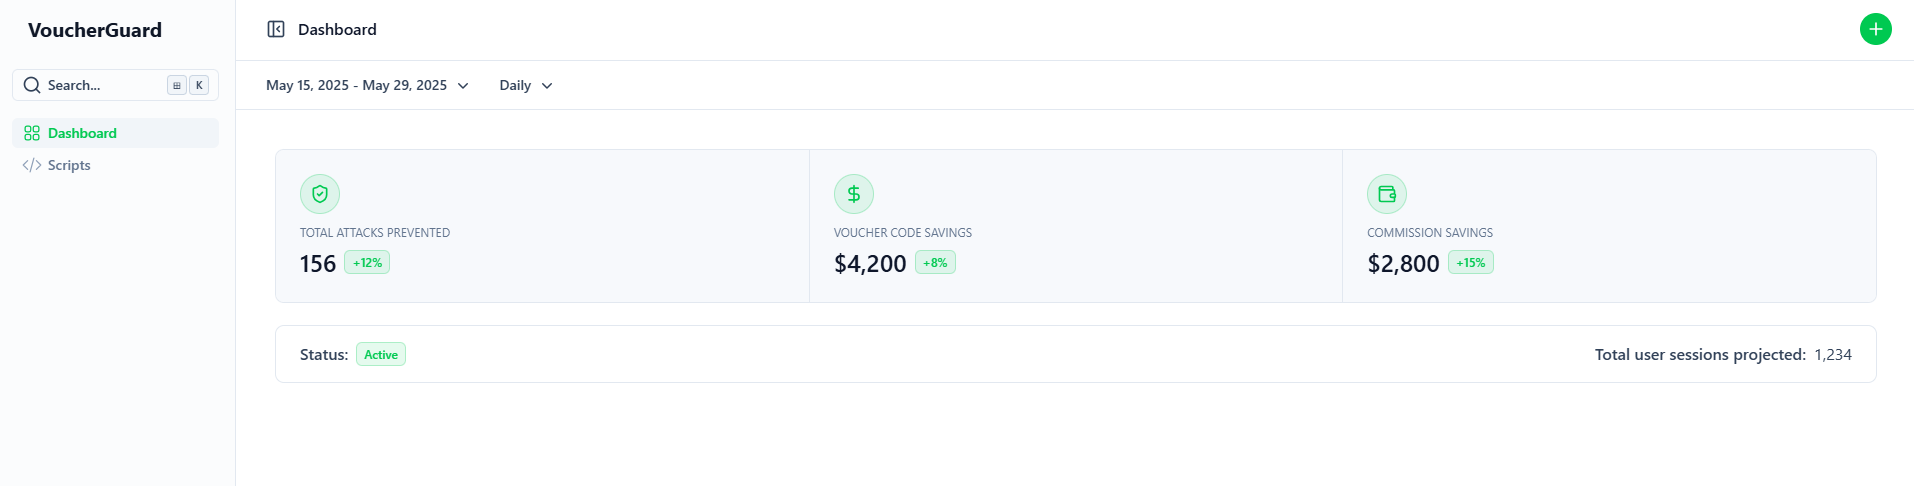Click the wallet commission savings icon

(x=1387, y=194)
